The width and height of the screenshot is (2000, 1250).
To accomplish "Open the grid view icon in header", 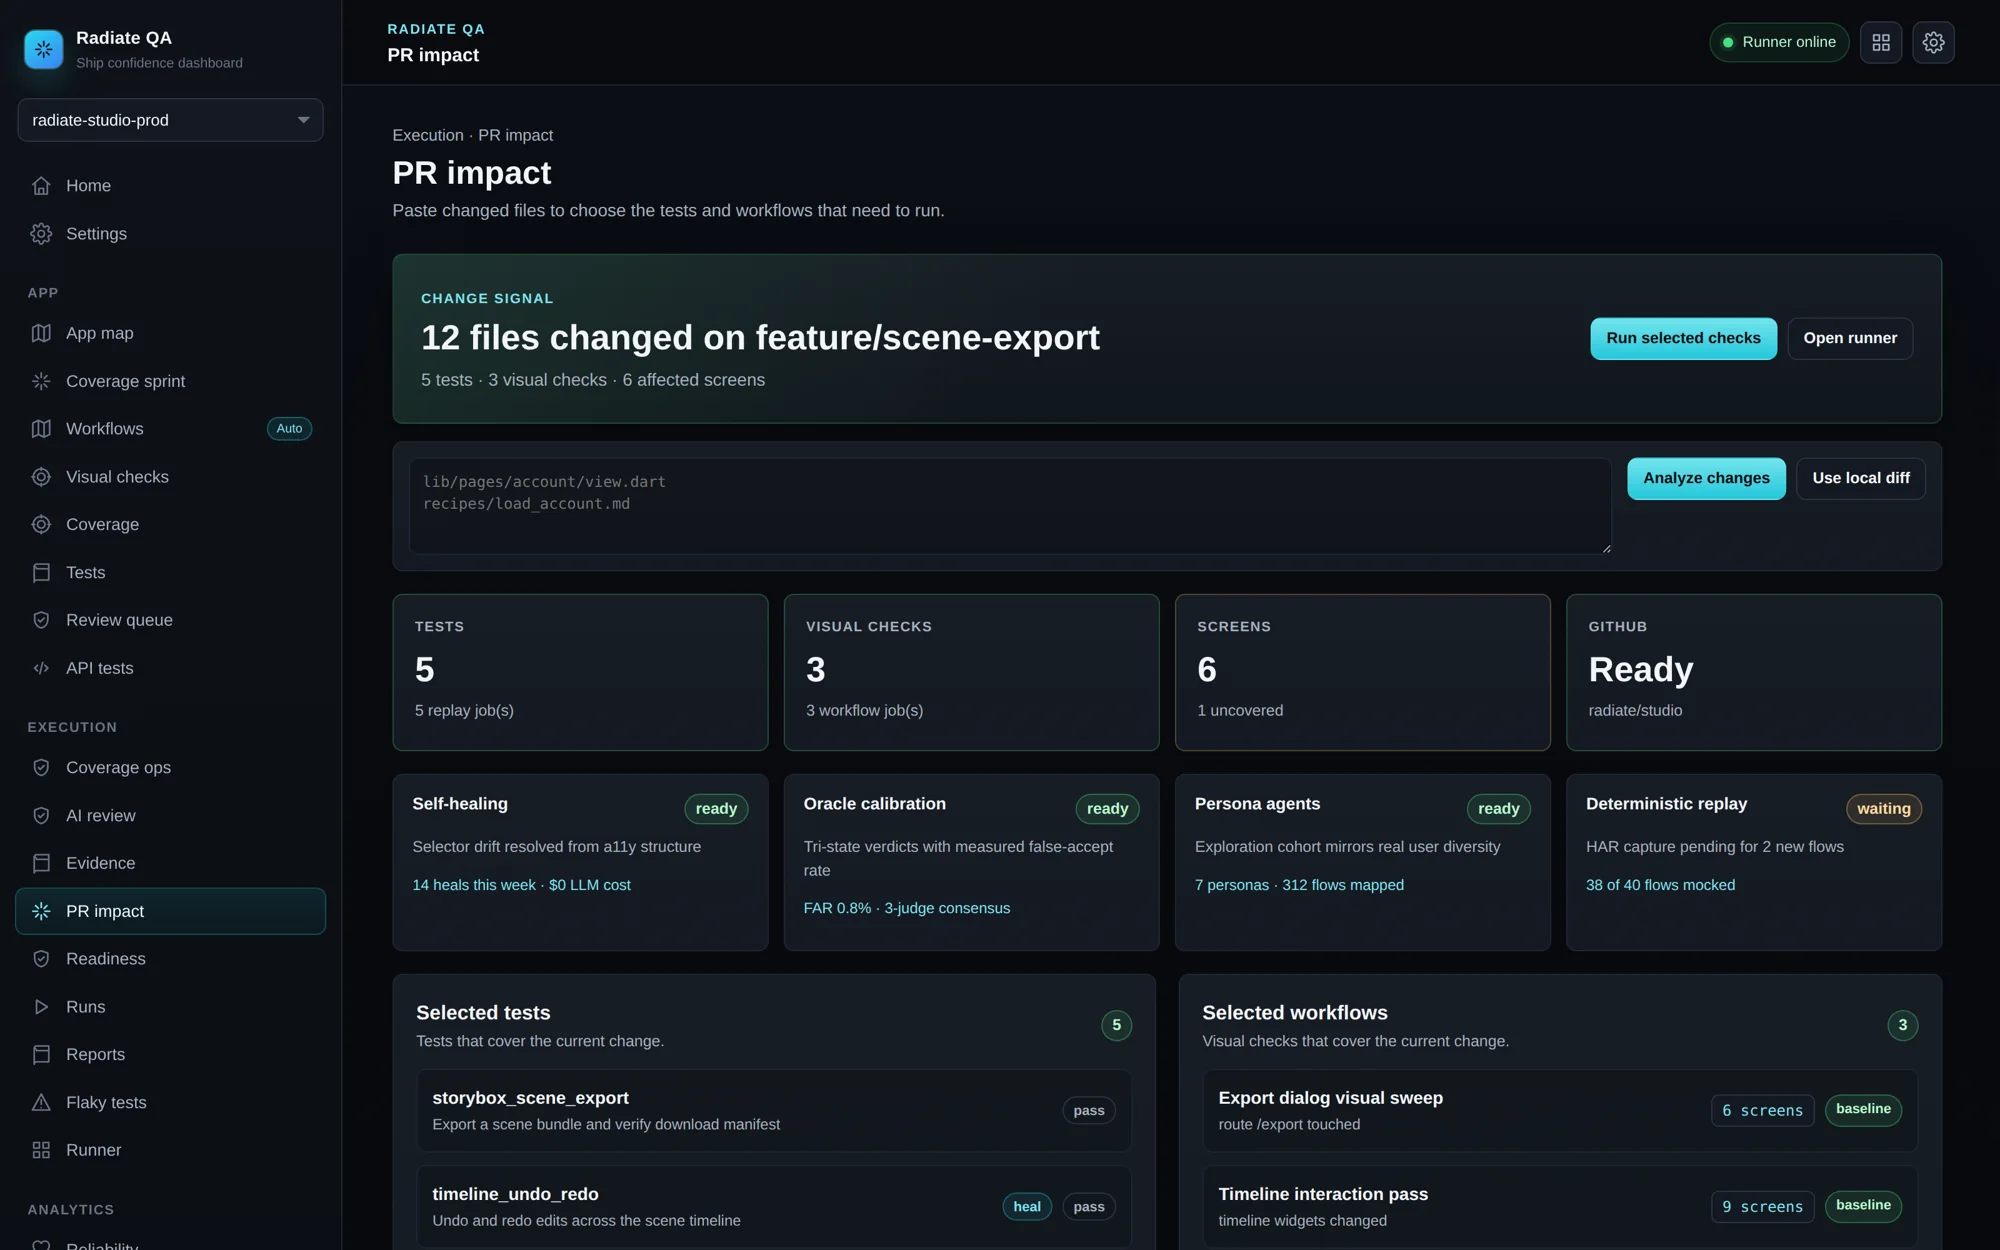I will coord(1881,43).
